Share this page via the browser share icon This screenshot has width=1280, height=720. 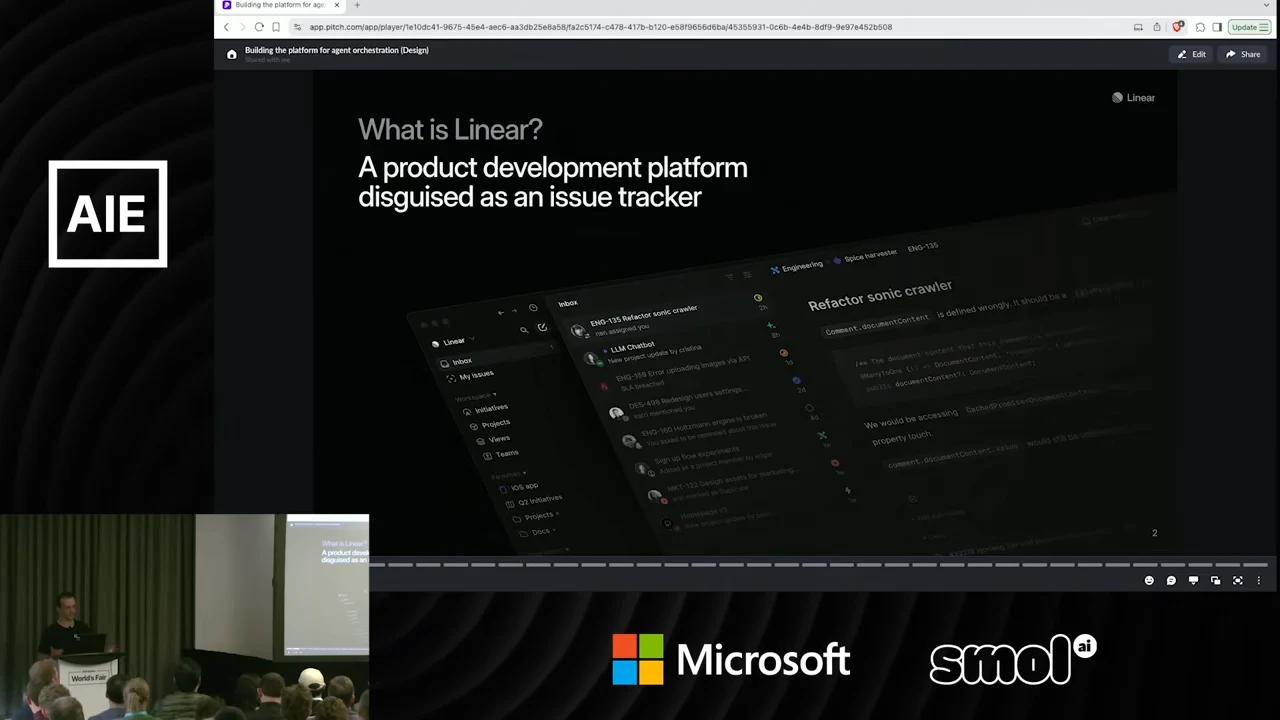click(1157, 27)
